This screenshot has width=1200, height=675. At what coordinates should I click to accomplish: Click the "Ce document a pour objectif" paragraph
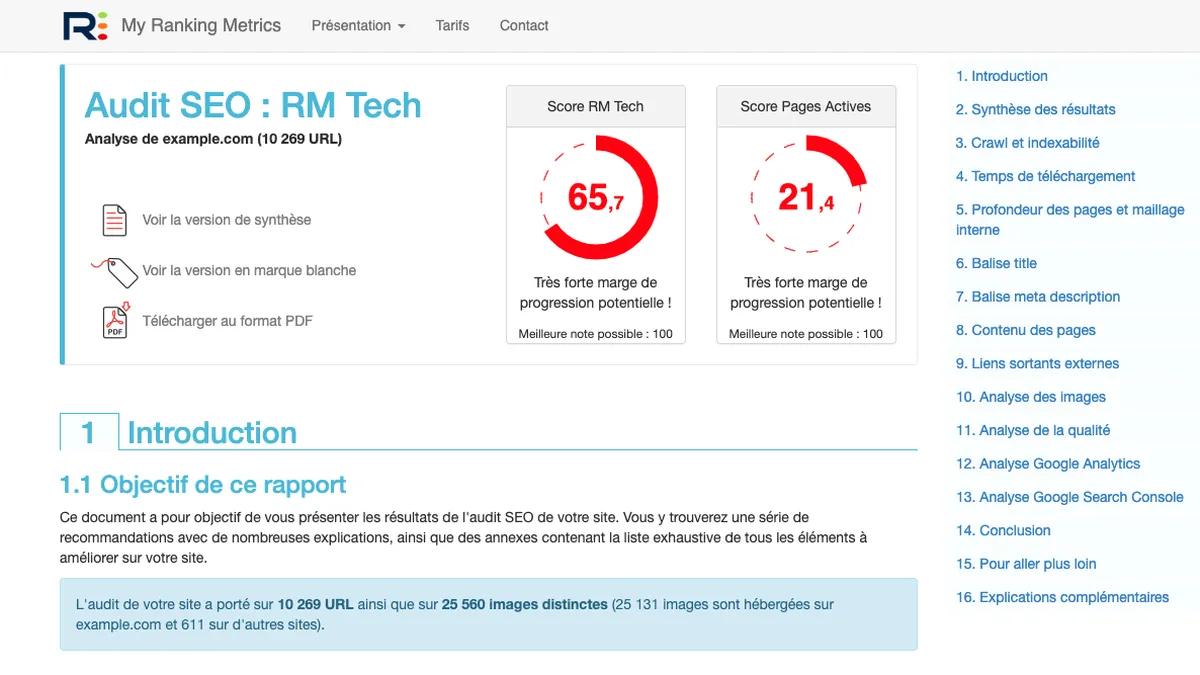(463, 538)
